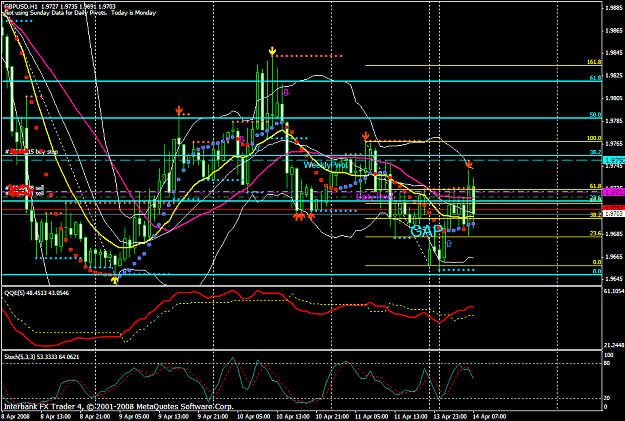The image size is (625, 421).
Task: Click the cyan 1.9750 price tag
Action: (x=614, y=160)
